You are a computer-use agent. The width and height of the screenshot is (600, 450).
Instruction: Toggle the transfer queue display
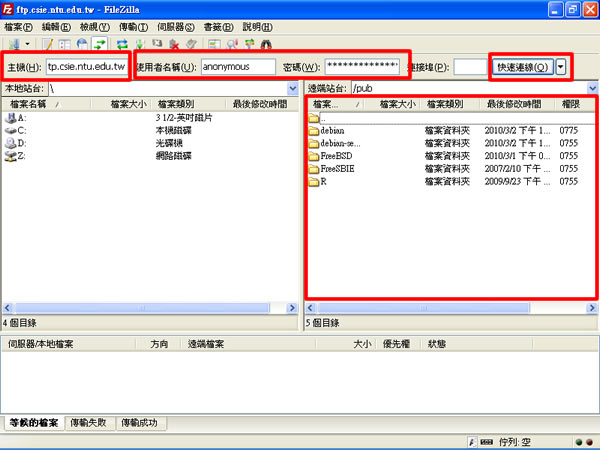[x=99, y=44]
